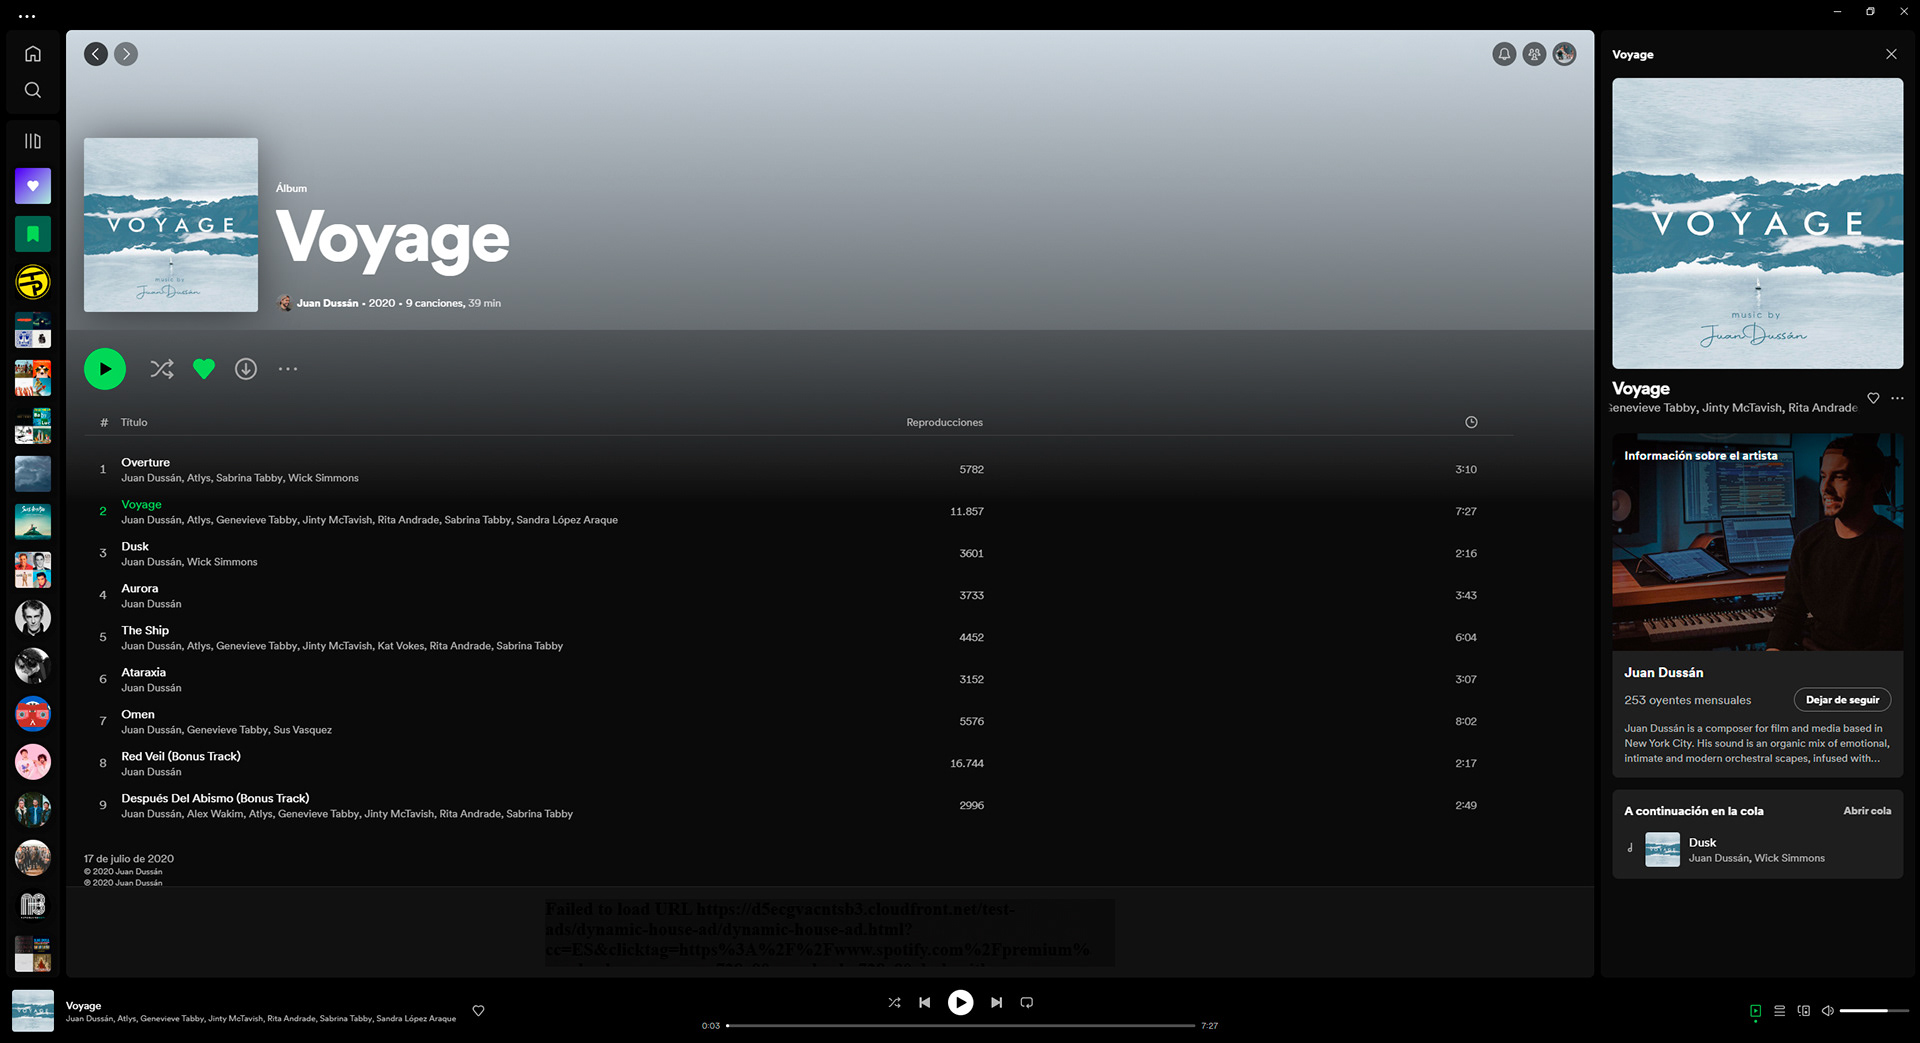Play the current track in player bar
This screenshot has width=1920, height=1043.
(960, 1002)
